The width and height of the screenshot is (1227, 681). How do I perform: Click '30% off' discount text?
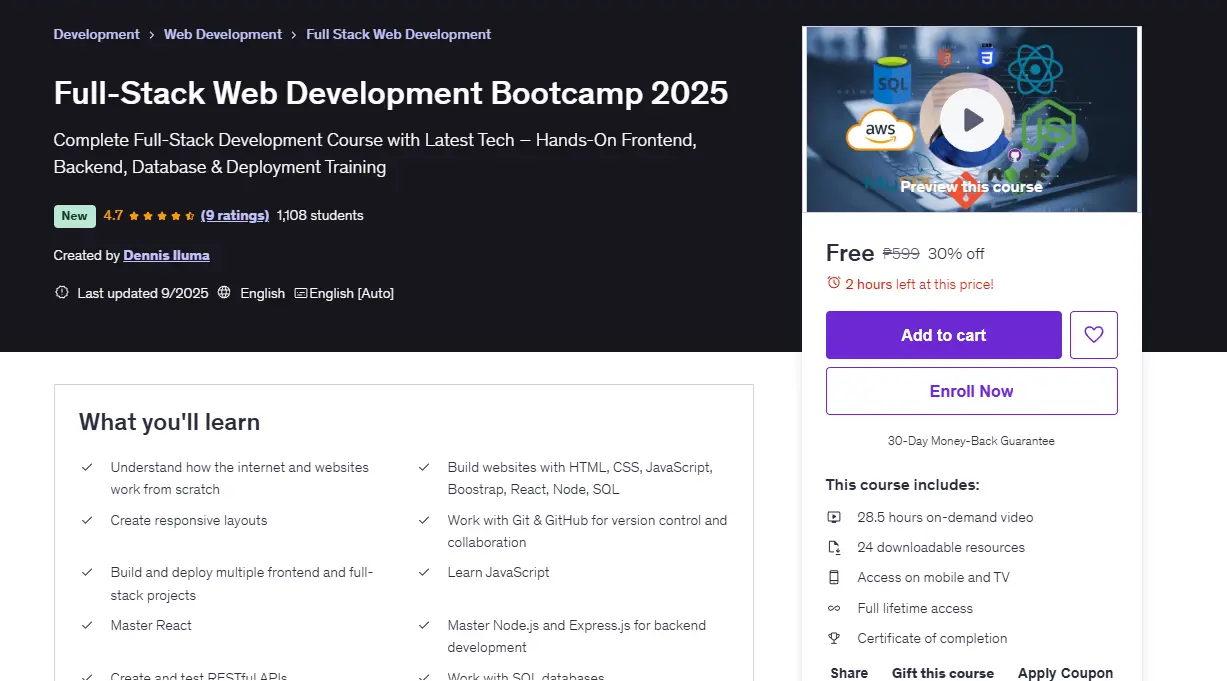pyautogui.click(x=956, y=253)
